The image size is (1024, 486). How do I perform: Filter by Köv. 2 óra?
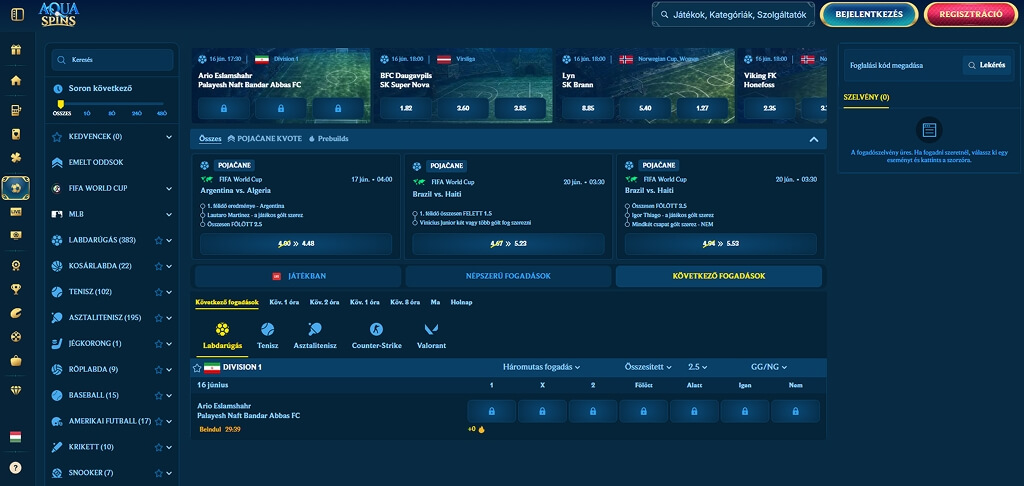325,302
